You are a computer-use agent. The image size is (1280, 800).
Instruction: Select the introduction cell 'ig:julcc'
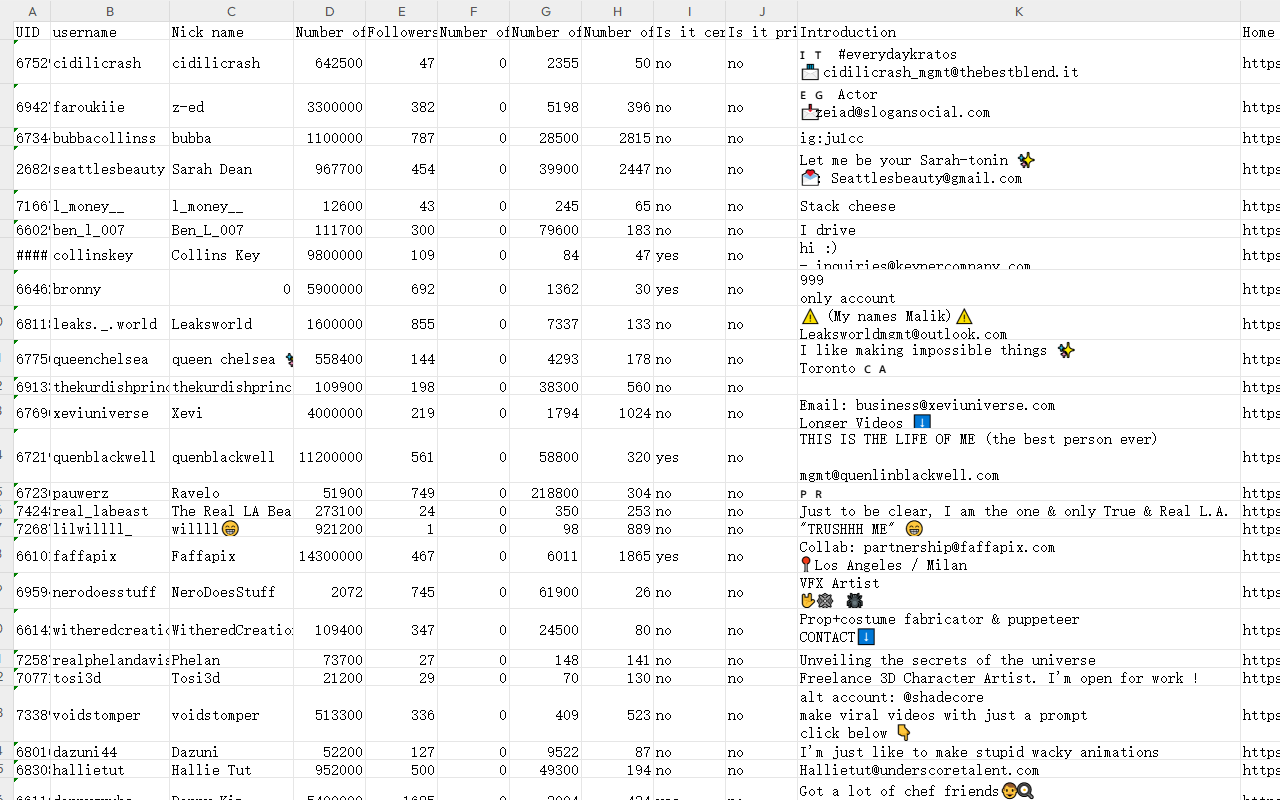(1018, 138)
